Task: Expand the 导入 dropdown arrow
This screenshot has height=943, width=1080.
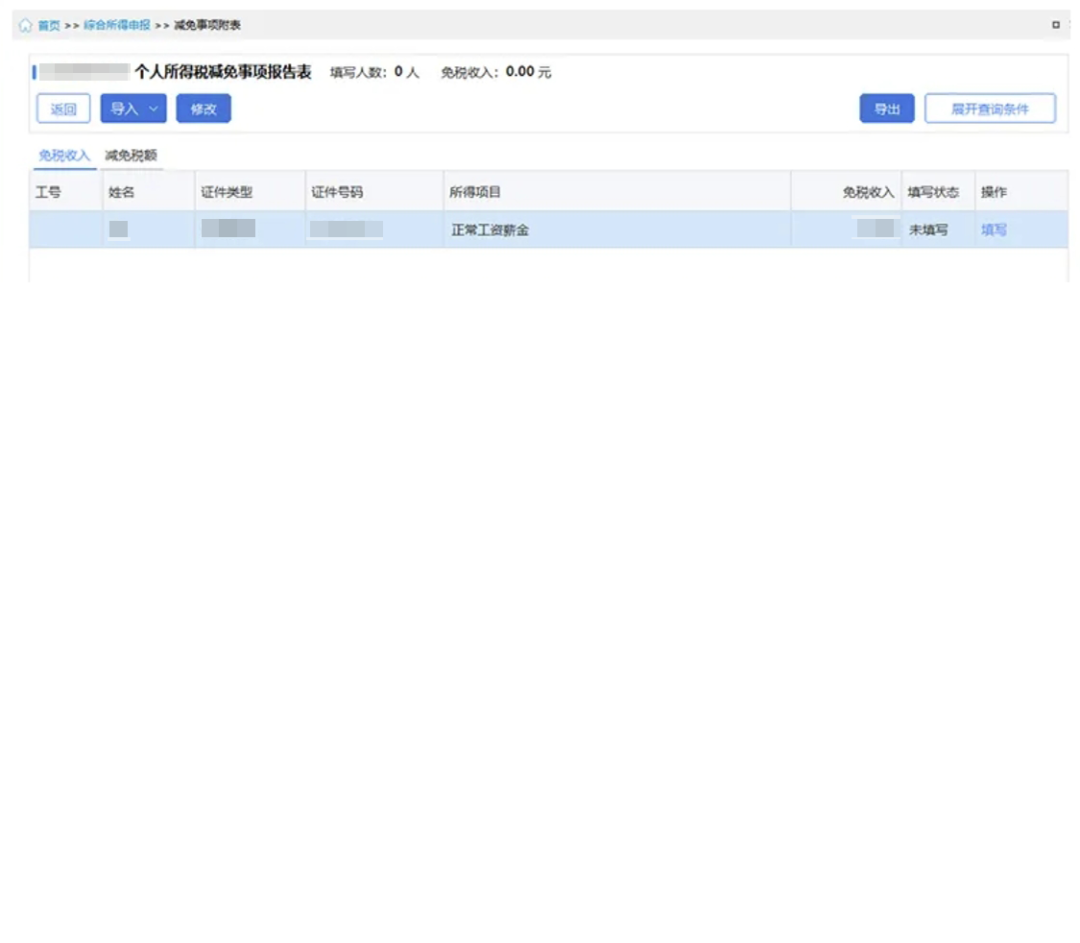Action: pos(153,109)
